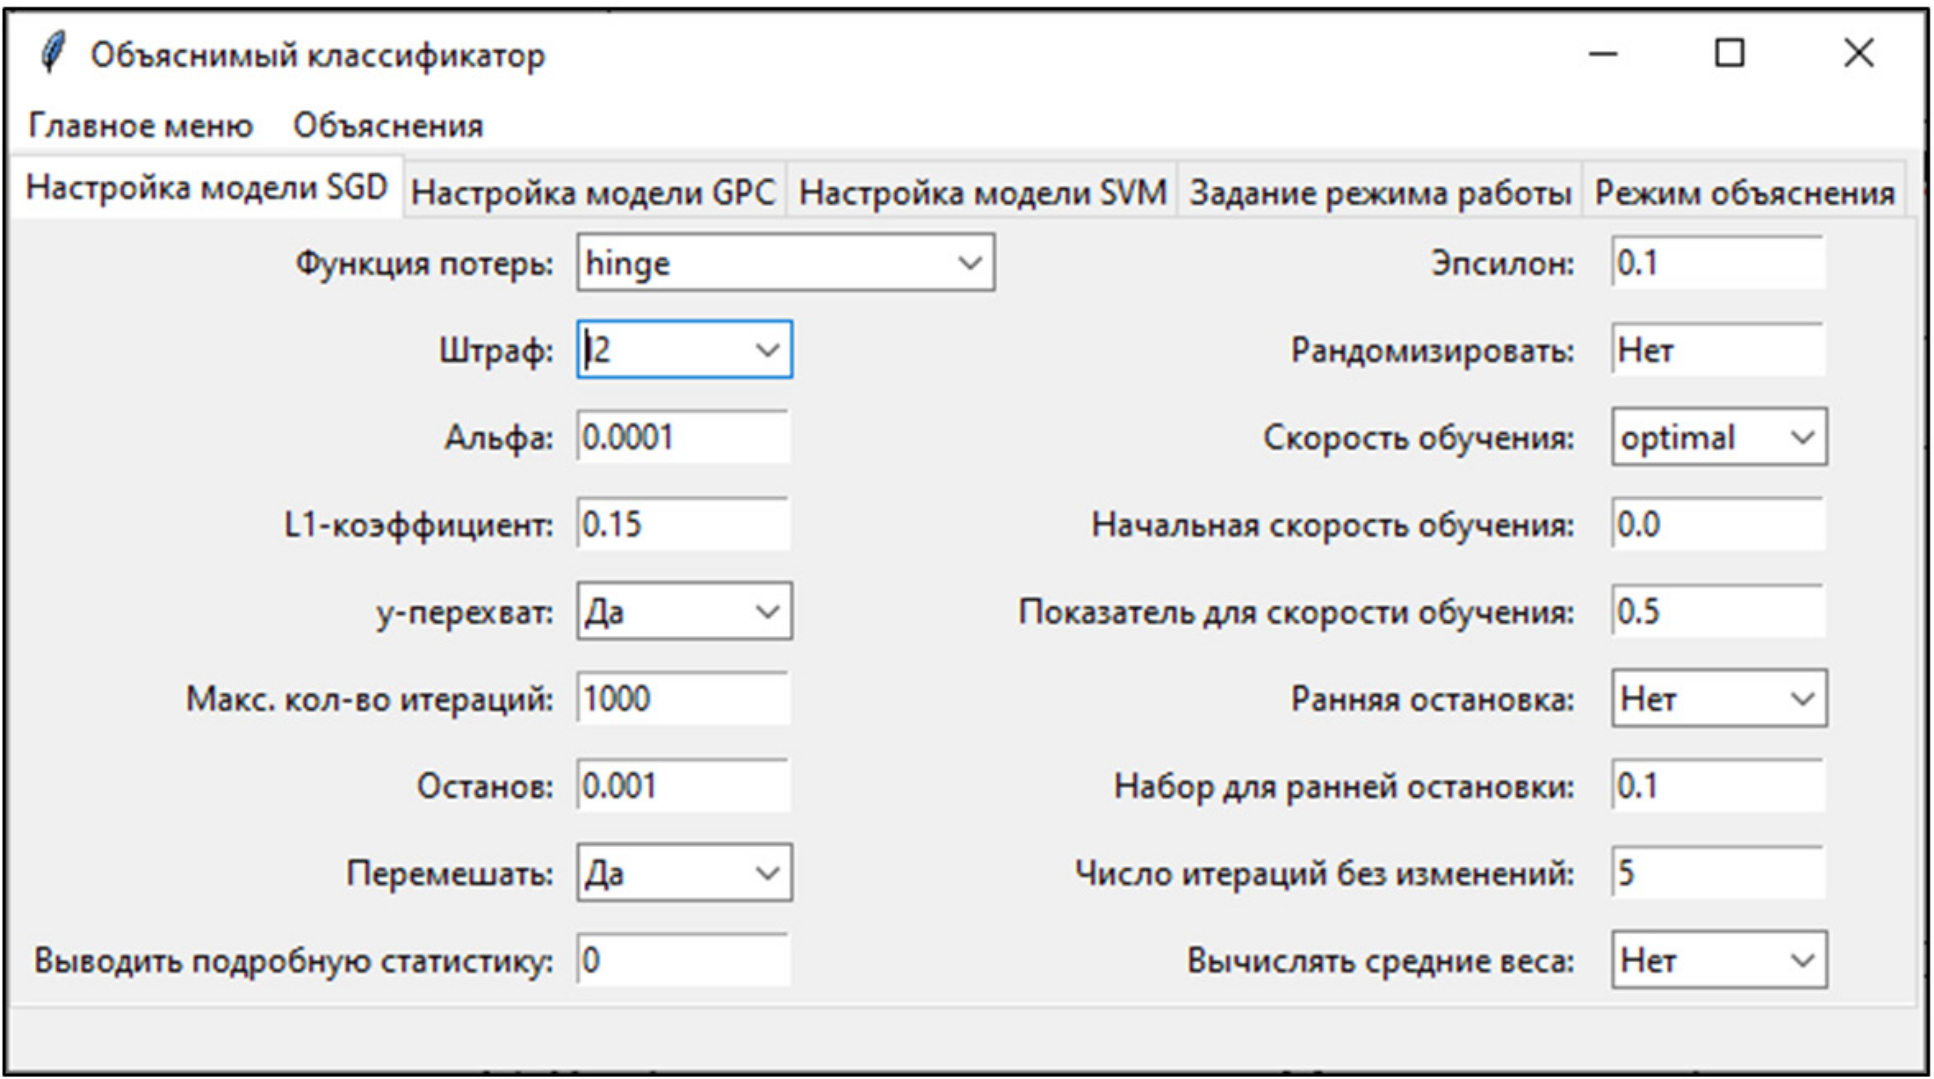Go to Режим объяснения tab
Viewport: 1934px width, 1079px height.
(x=1743, y=192)
